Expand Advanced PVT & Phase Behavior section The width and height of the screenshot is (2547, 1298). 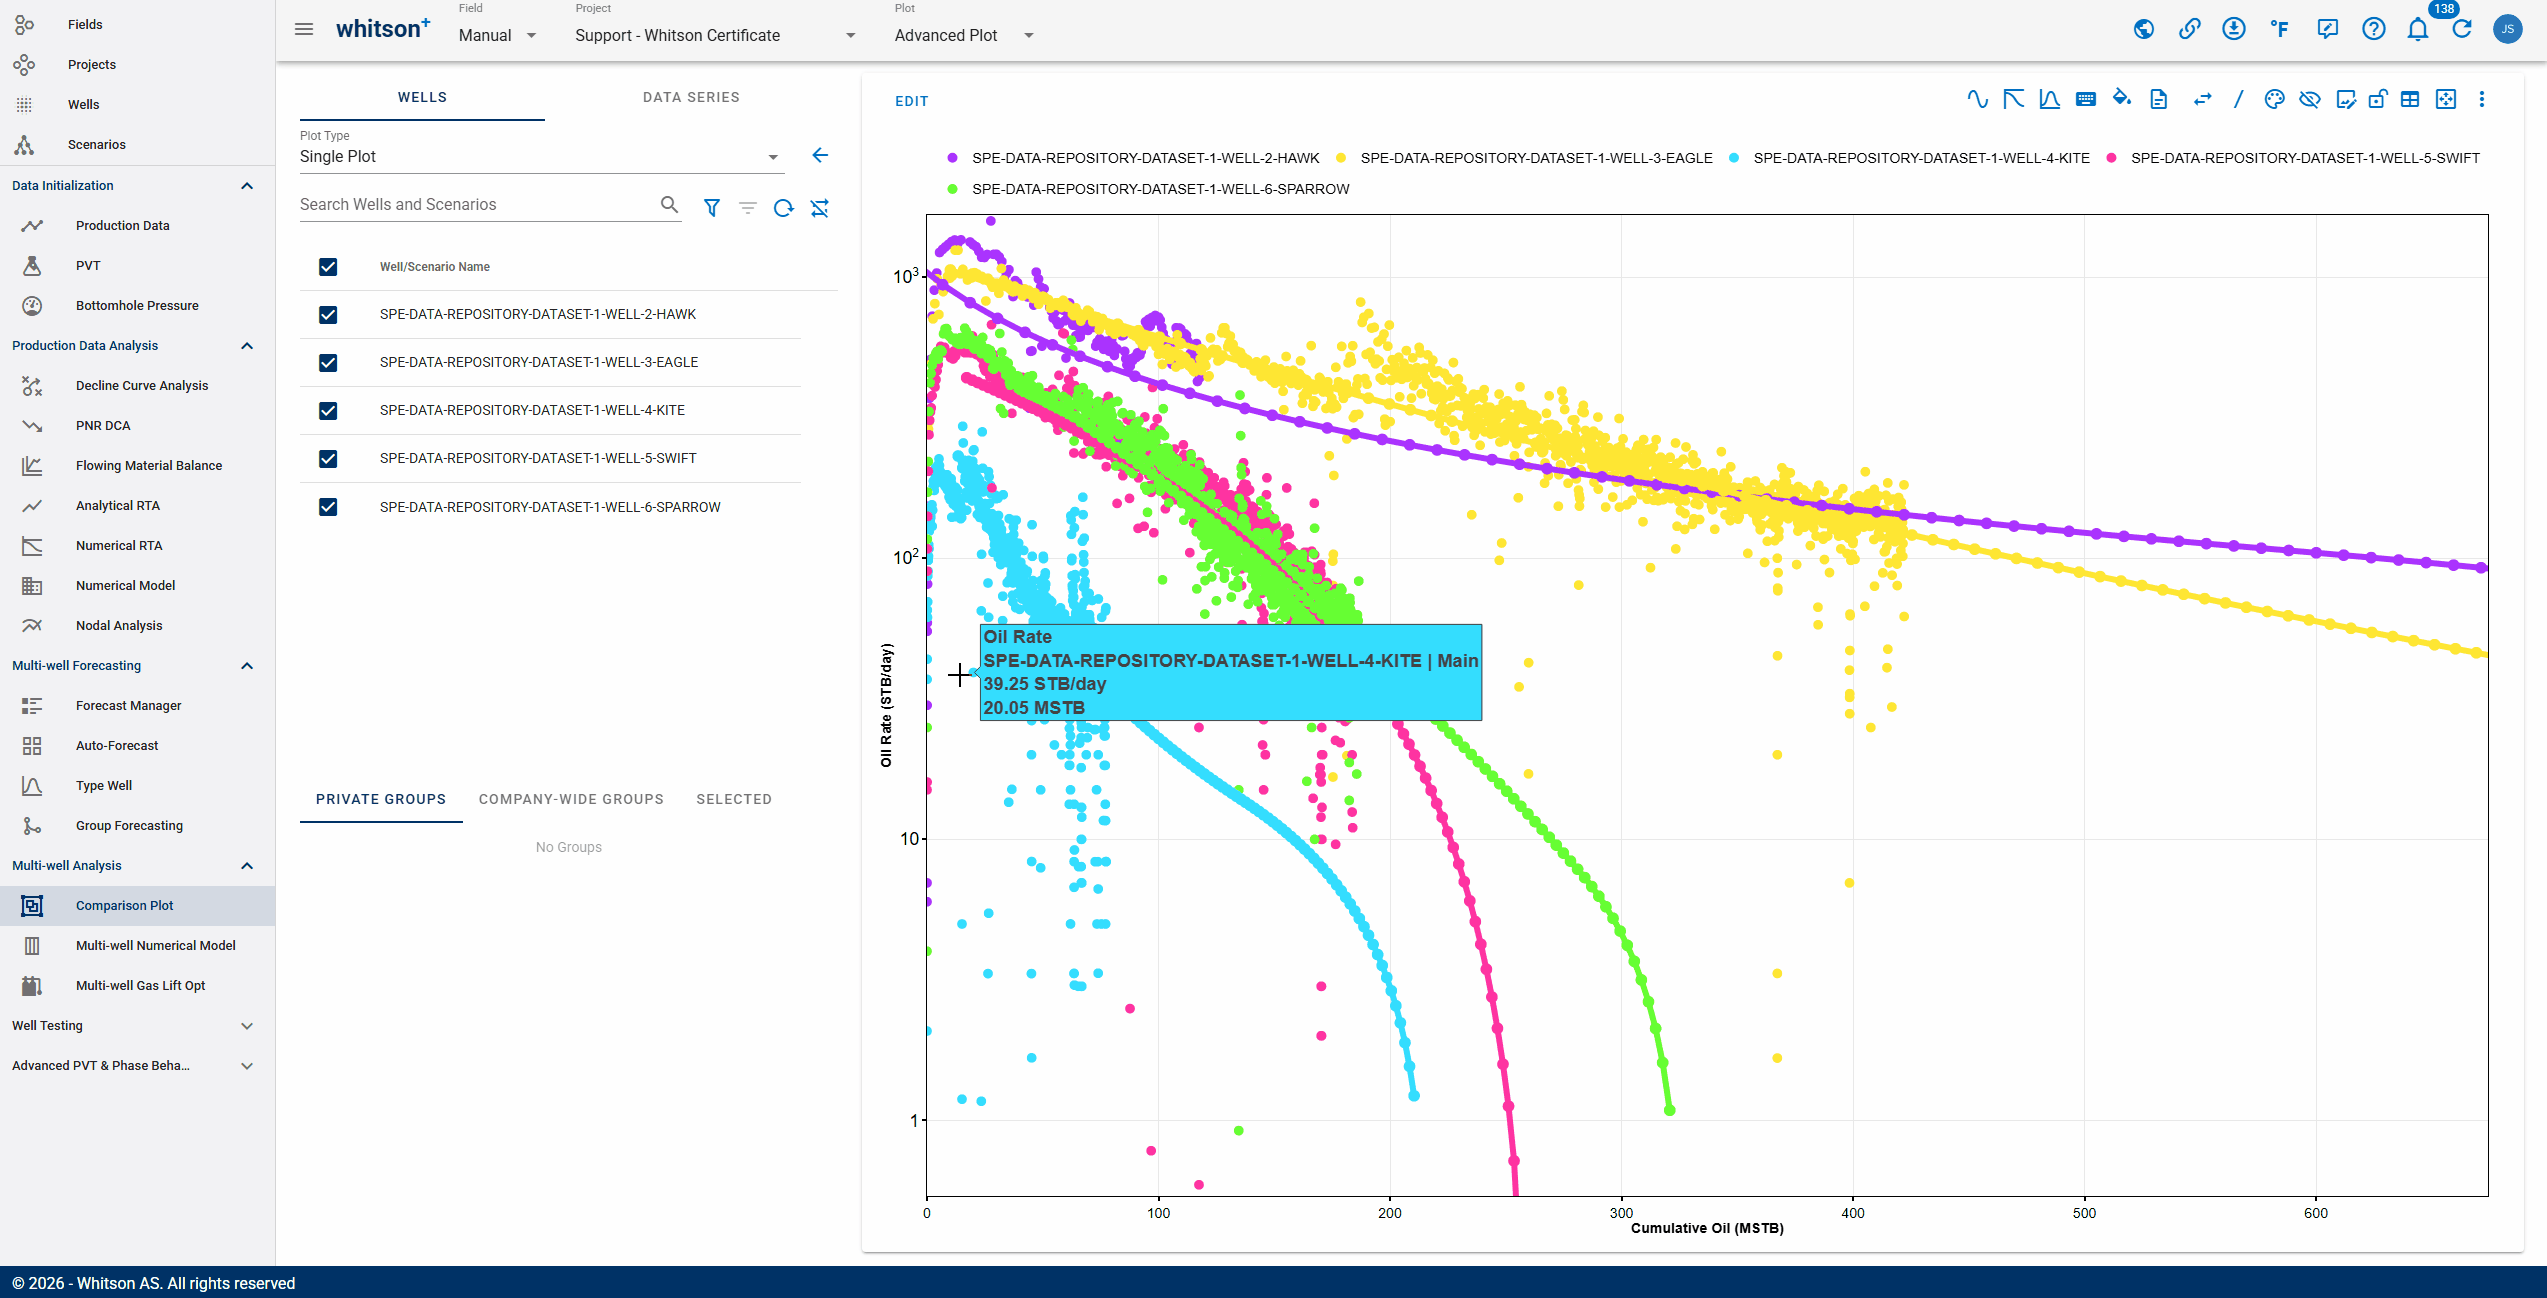[247, 1066]
